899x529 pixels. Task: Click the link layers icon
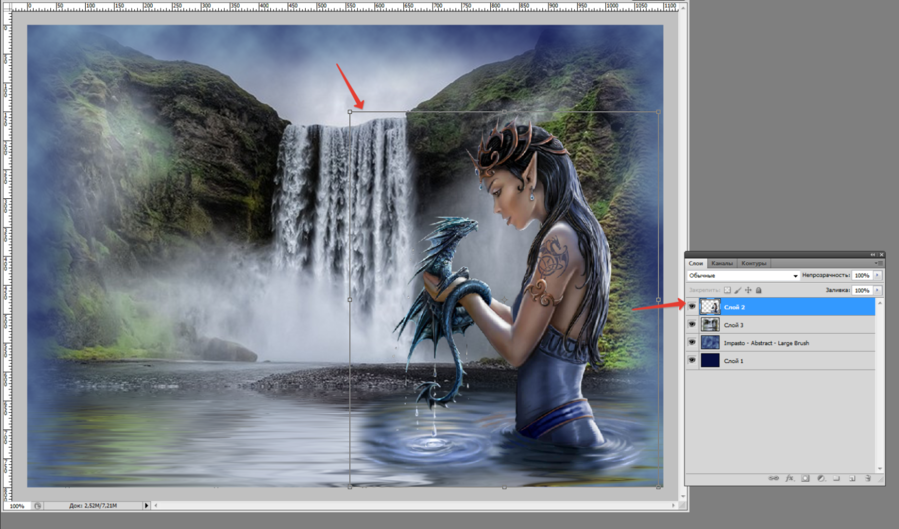(773, 478)
